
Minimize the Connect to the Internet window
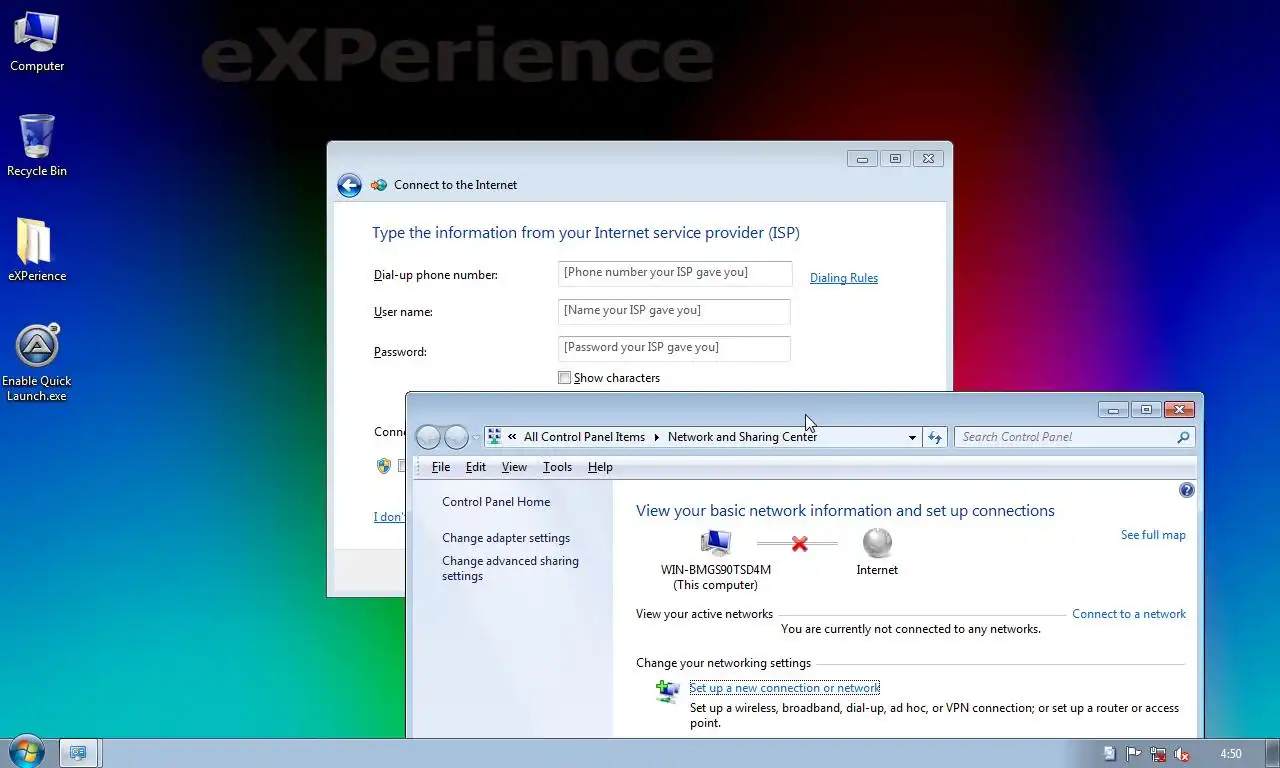(x=862, y=158)
